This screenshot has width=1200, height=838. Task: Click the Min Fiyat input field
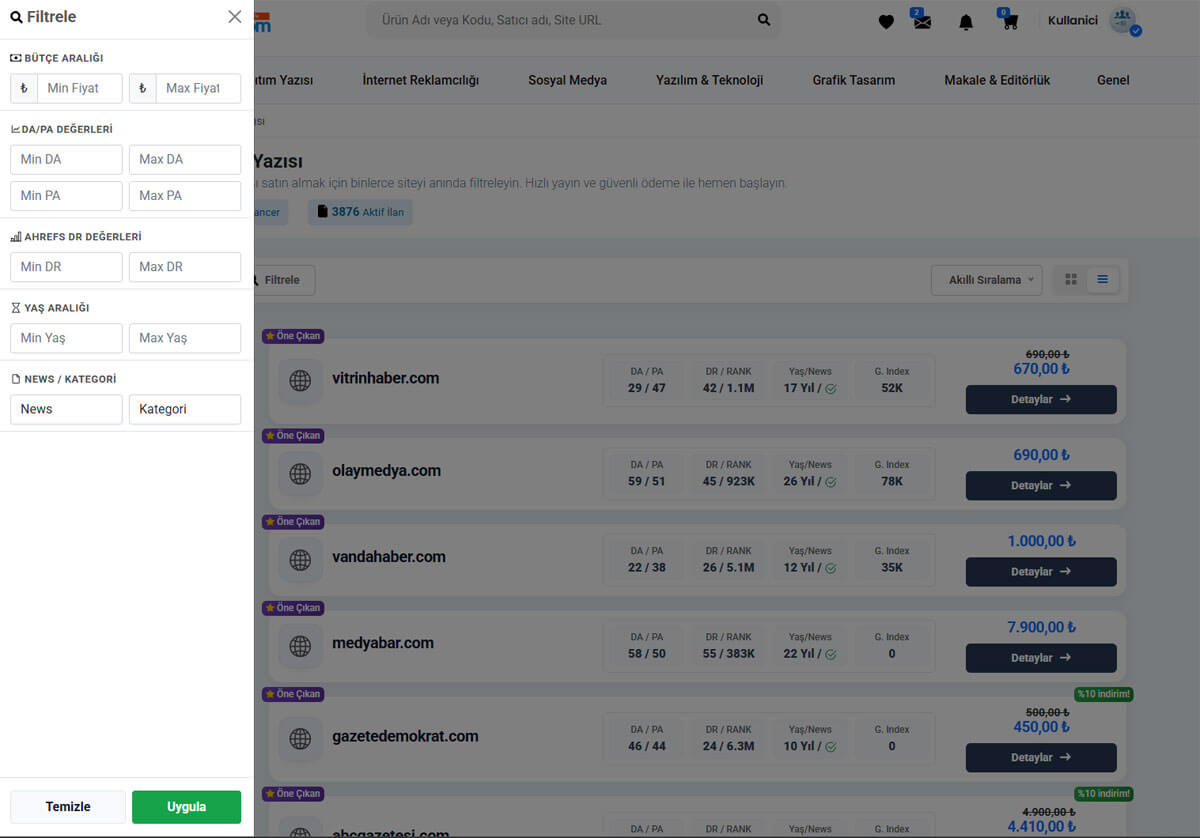tap(79, 88)
